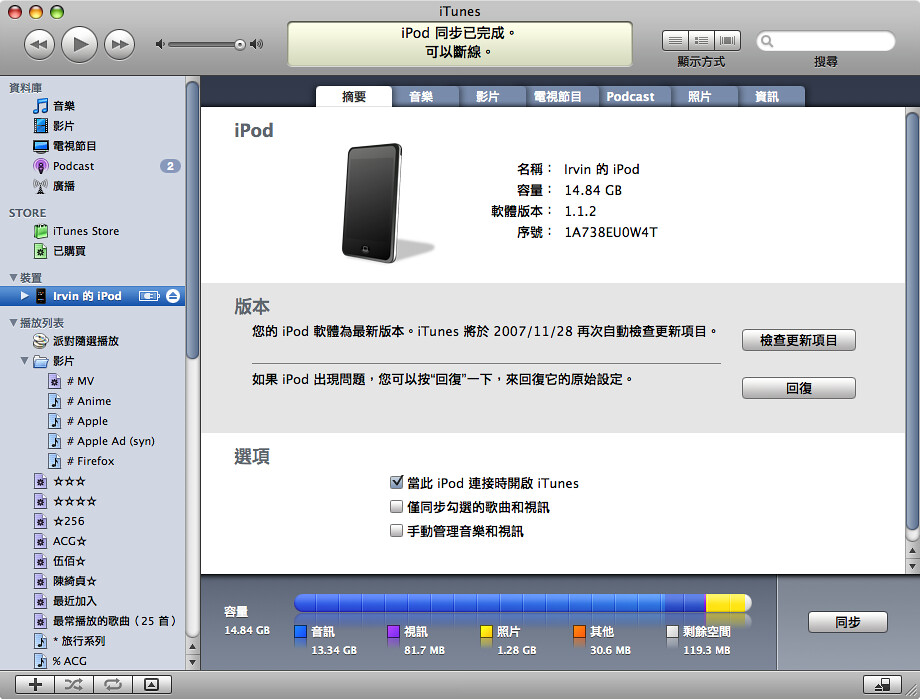The width and height of the screenshot is (920, 699).
Task: Click the 檢查更新項目 button
Action: click(x=798, y=341)
